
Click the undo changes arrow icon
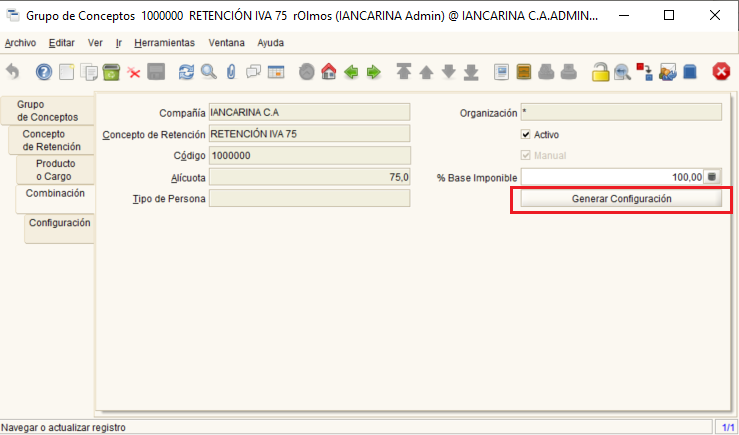[13, 72]
